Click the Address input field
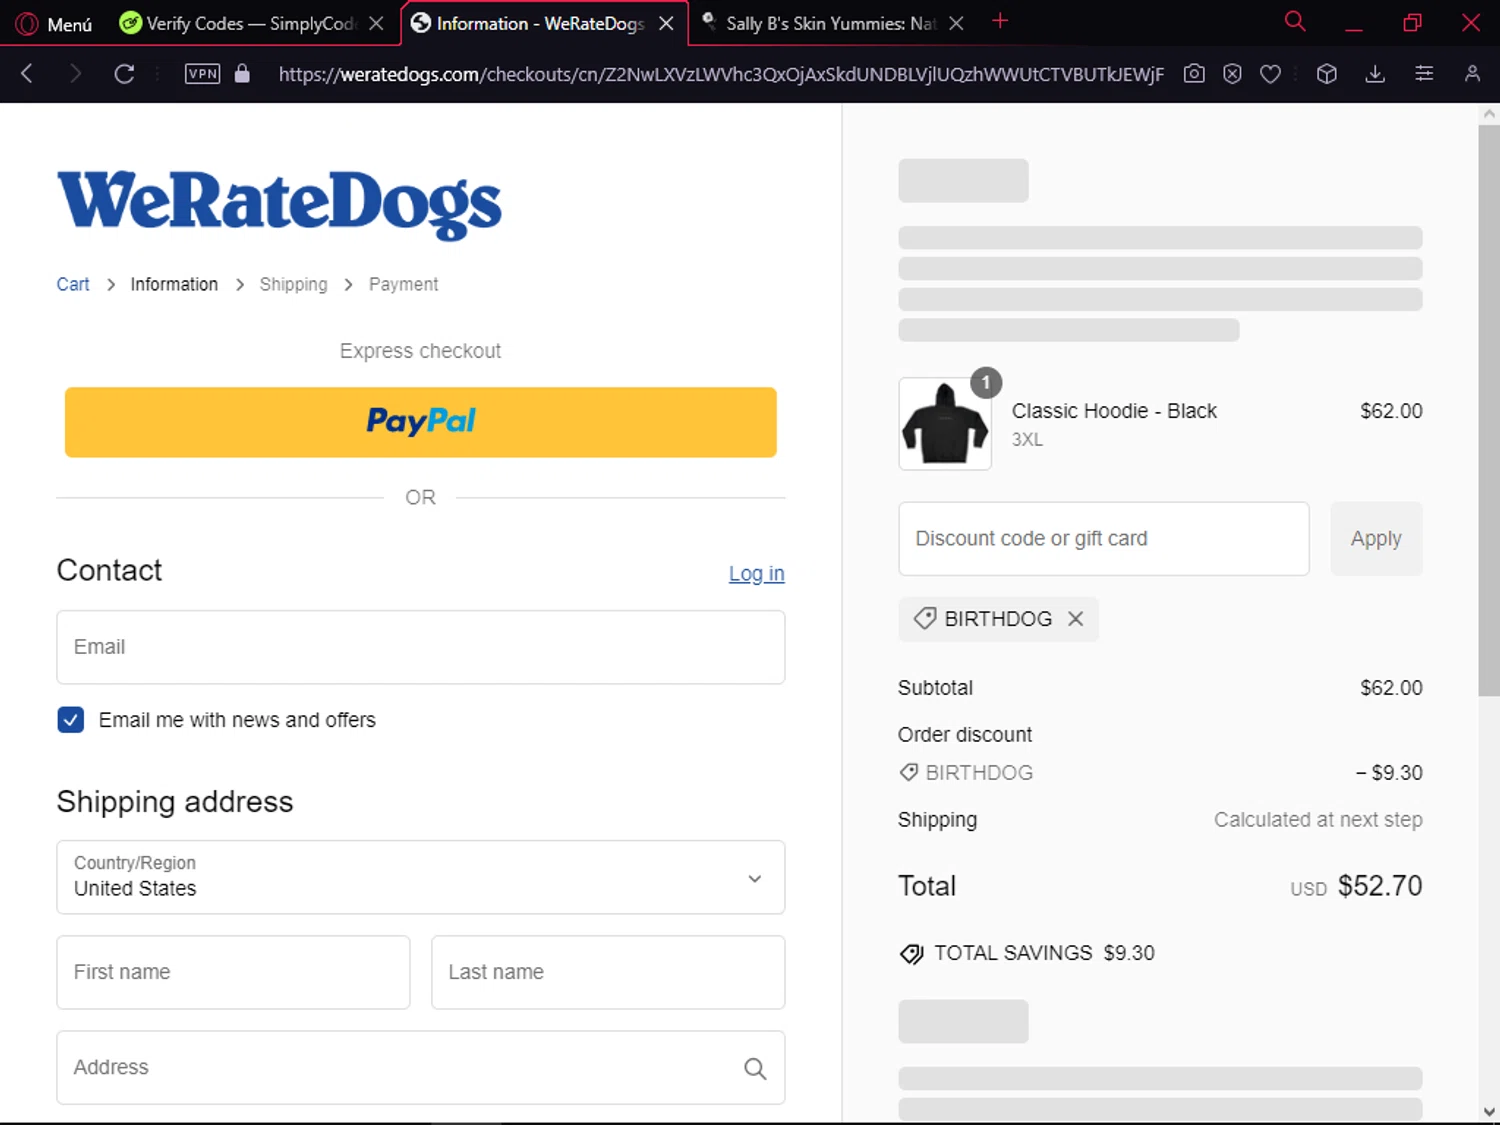 421,1067
